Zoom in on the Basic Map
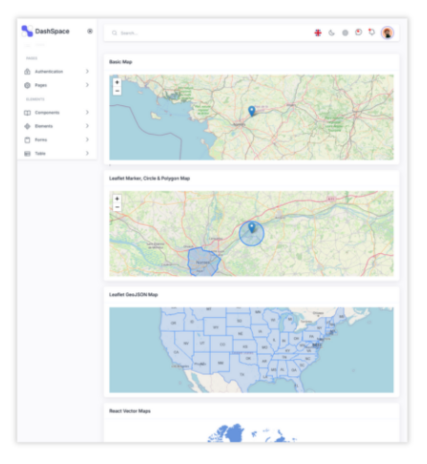This screenshot has width=427, height=464. [x=117, y=82]
